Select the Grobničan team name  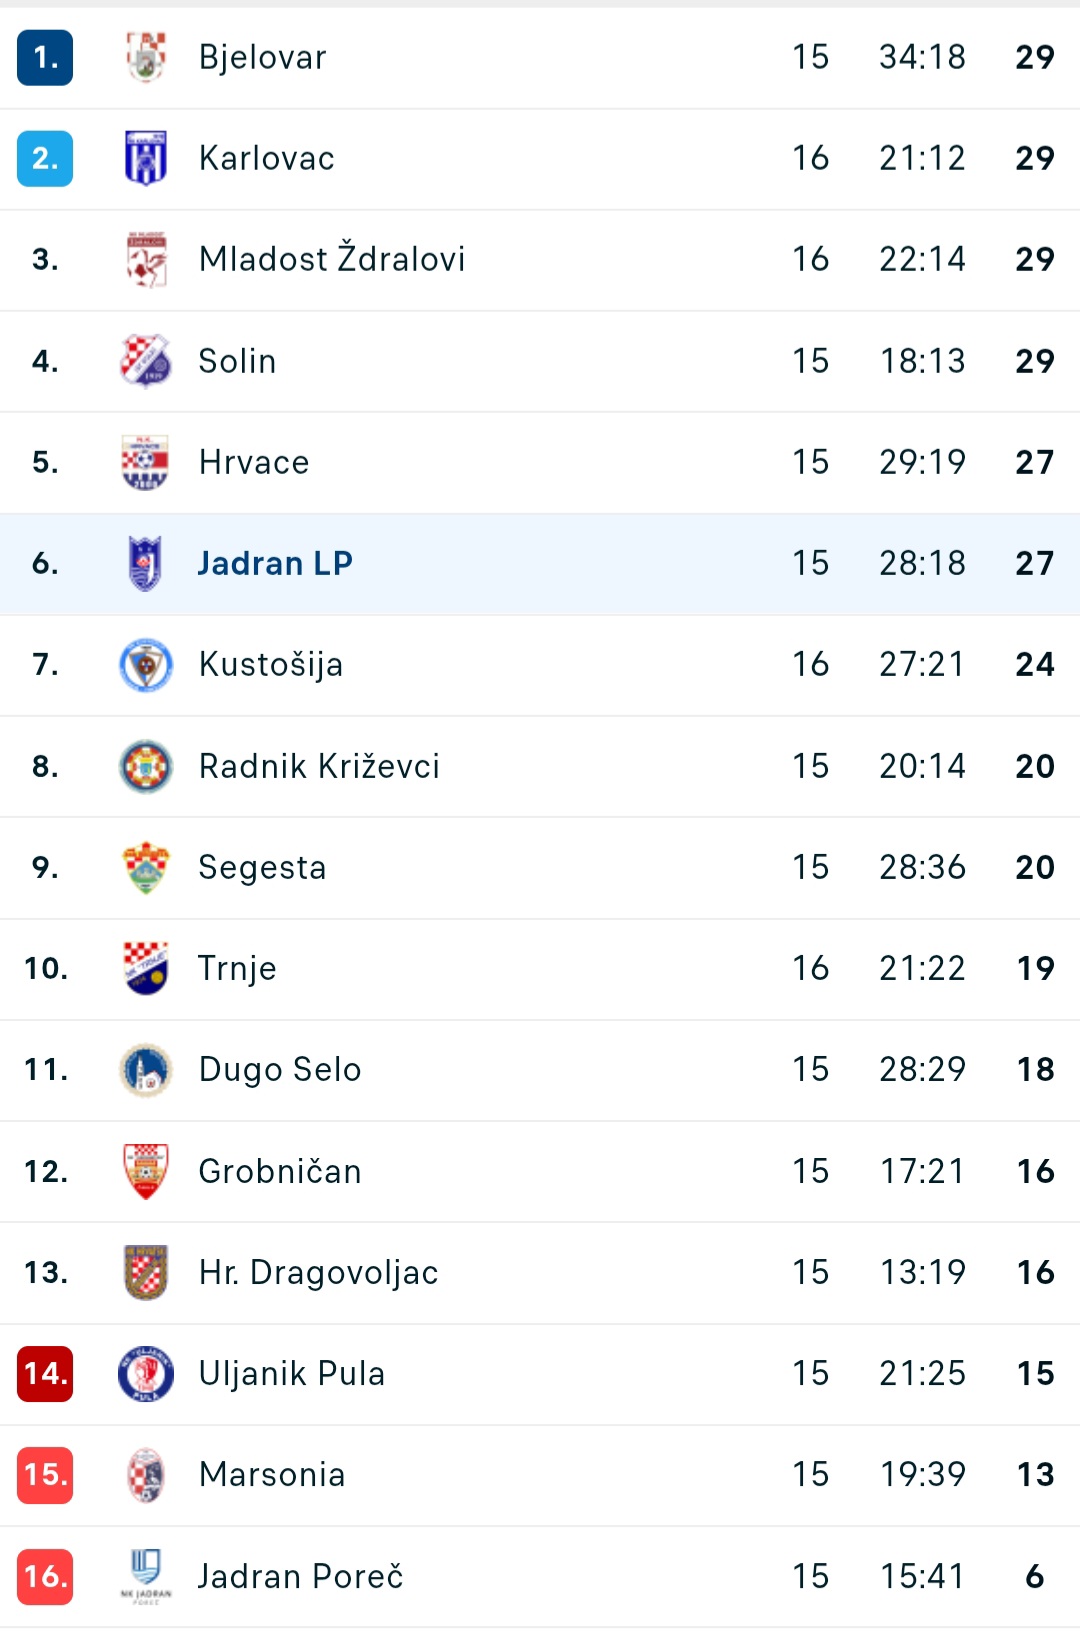pyautogui.click(x=280, y=1171)
